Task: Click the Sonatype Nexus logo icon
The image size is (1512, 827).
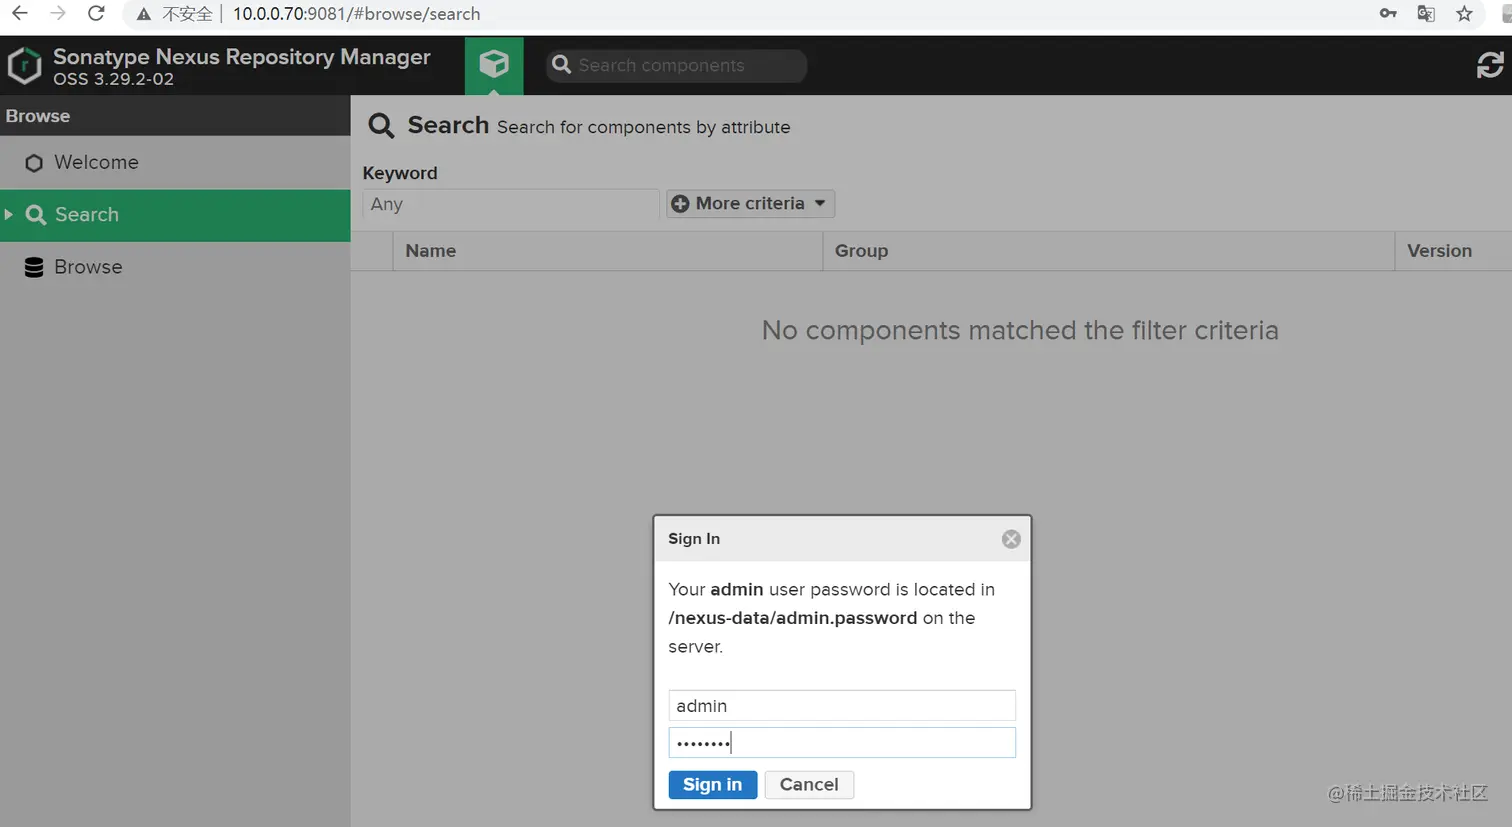Action: [24, 66]
